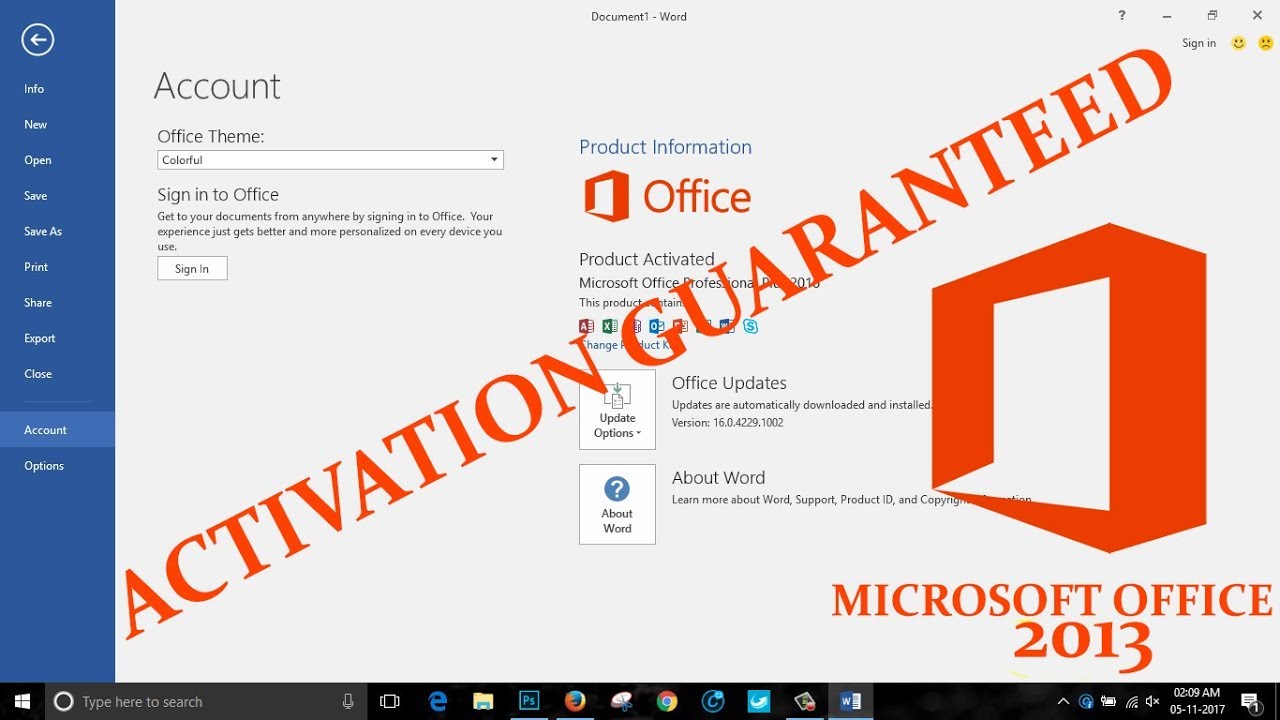The image size is (1280, 720).
Task: Open Task View from the taskbar
Action: pos(390,701)
